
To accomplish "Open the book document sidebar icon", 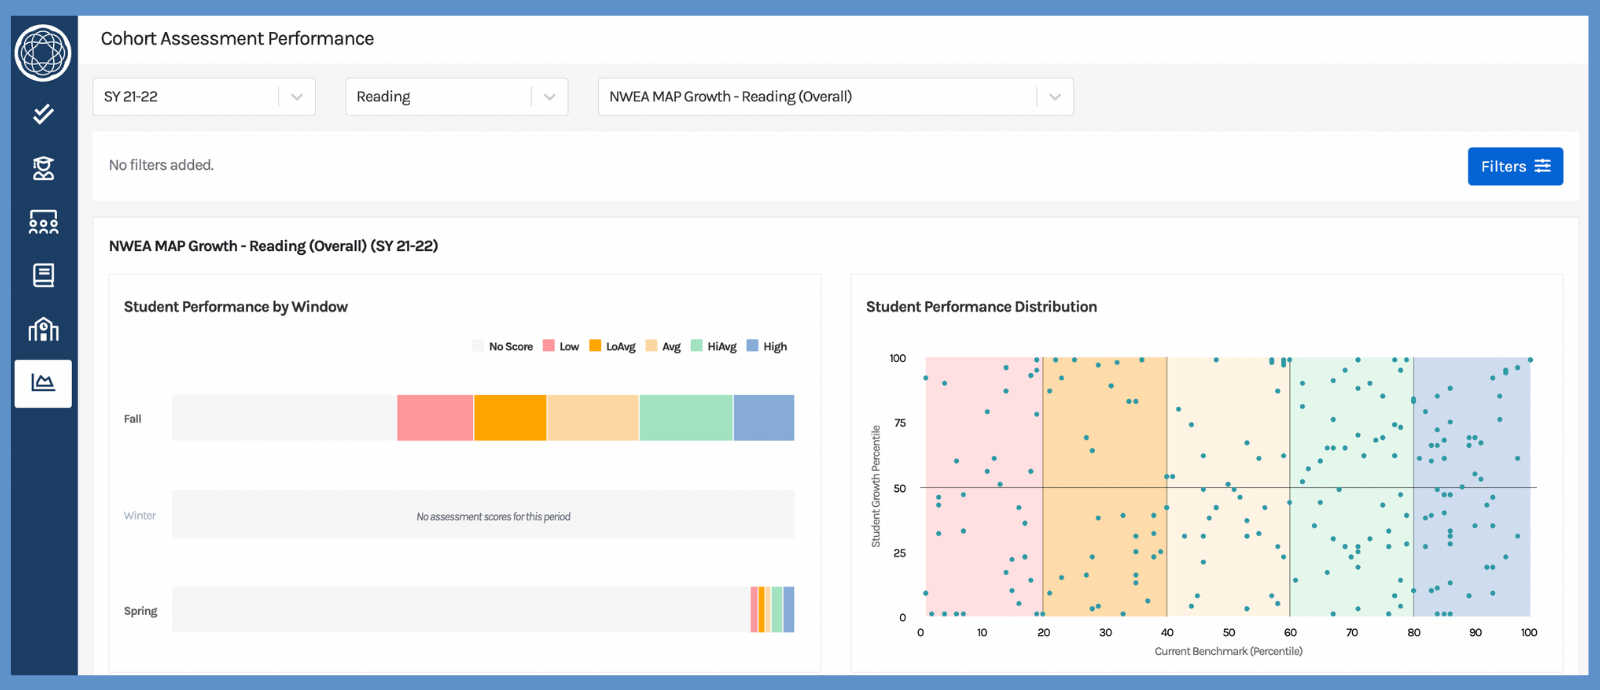I will [43, 275].
